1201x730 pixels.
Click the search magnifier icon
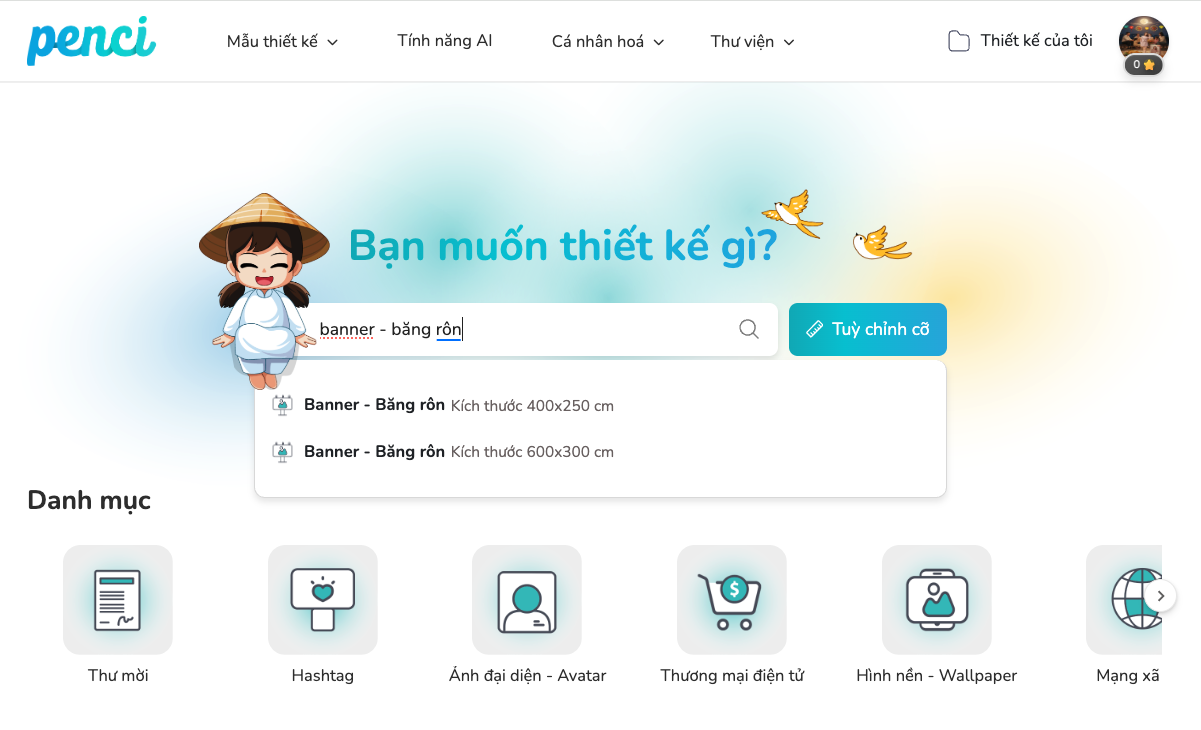click(x=749, y=329)
